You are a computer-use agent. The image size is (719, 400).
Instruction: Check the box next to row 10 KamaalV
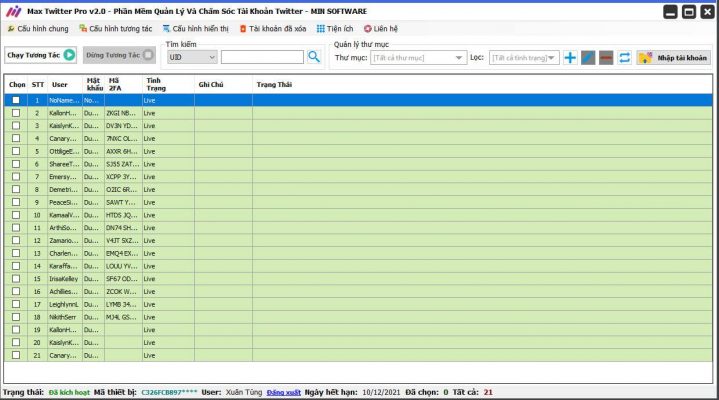coord(16,215)
